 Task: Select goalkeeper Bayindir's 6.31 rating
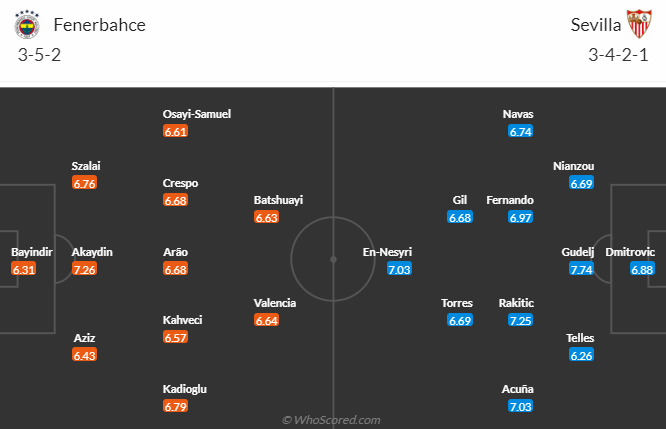(24, 270)
